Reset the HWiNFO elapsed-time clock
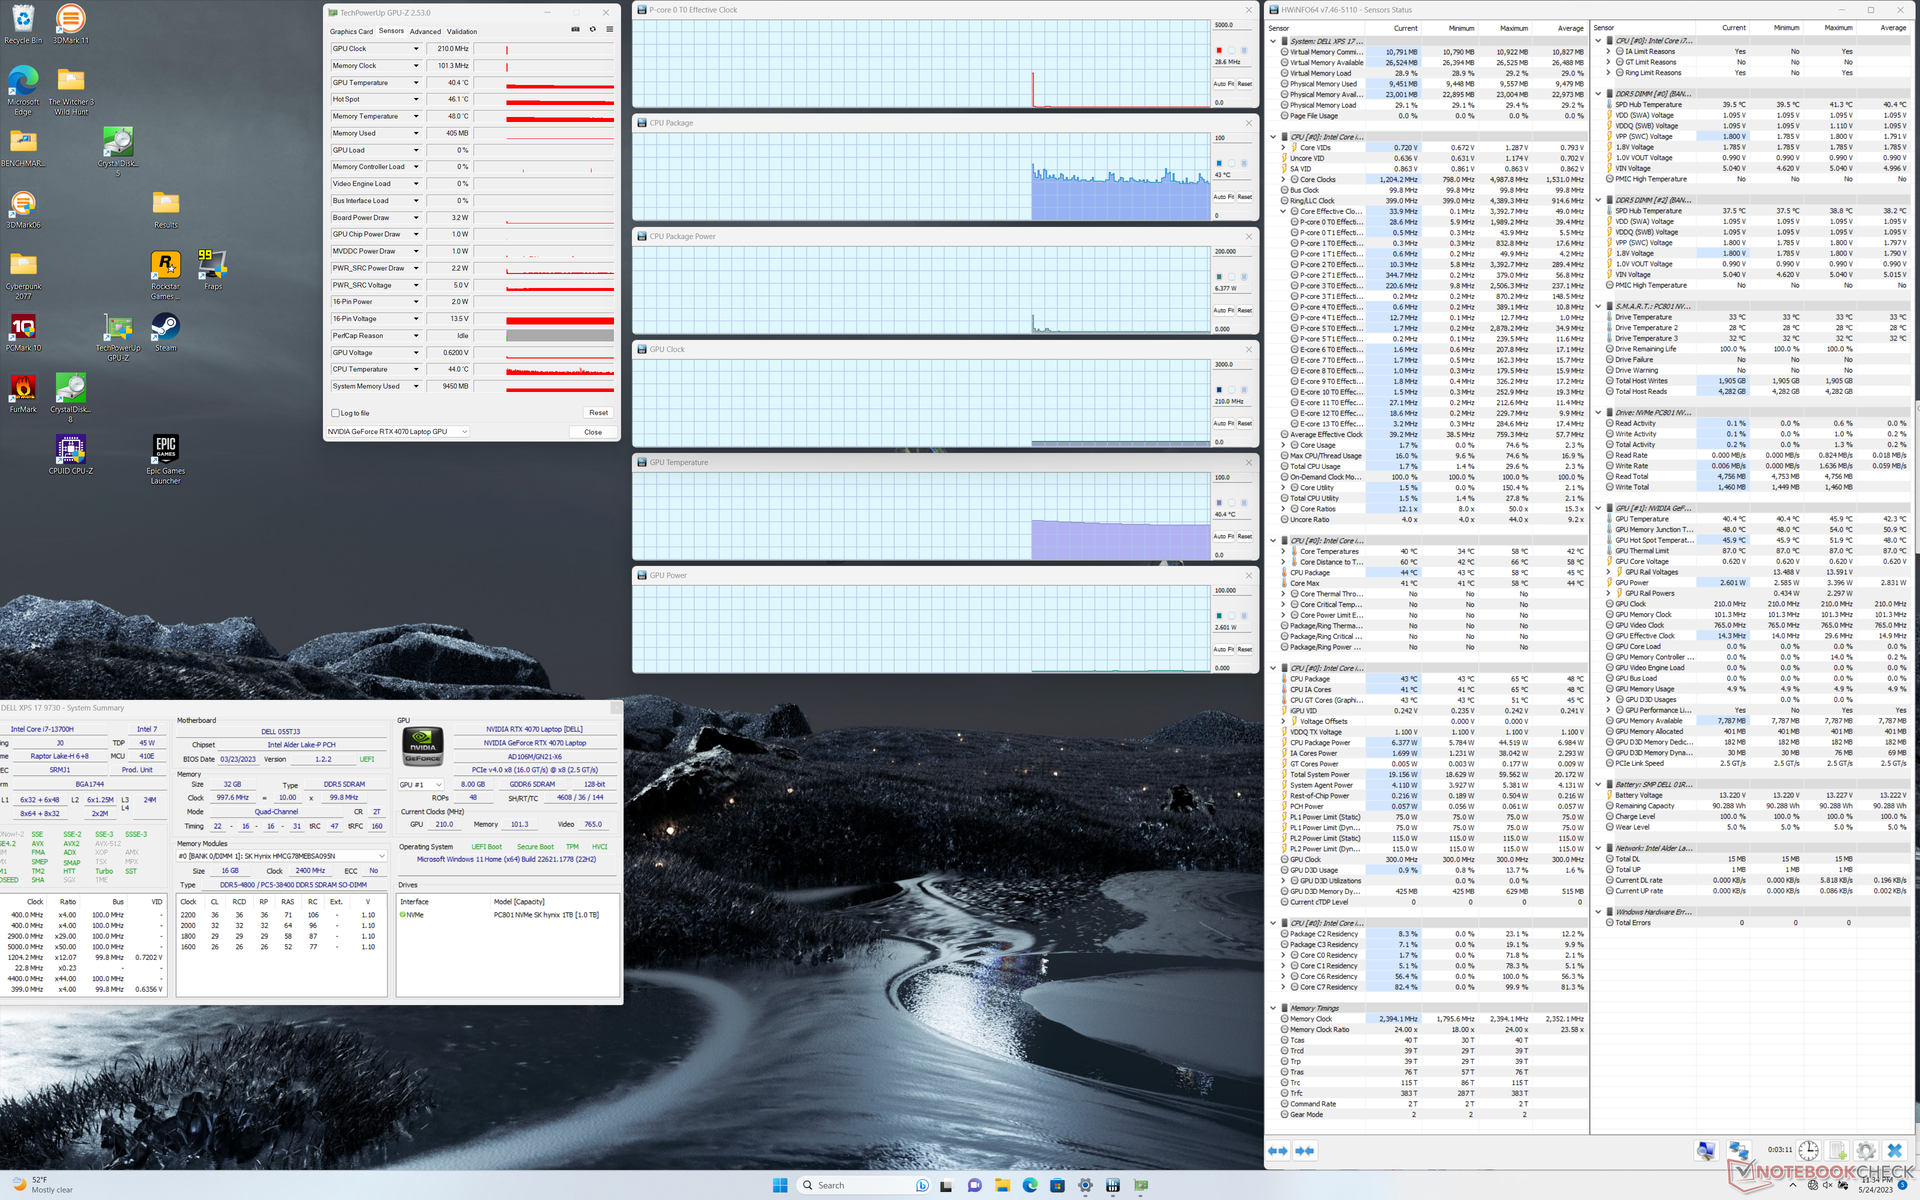 pyautogui.click(x=1808, y=1151)
